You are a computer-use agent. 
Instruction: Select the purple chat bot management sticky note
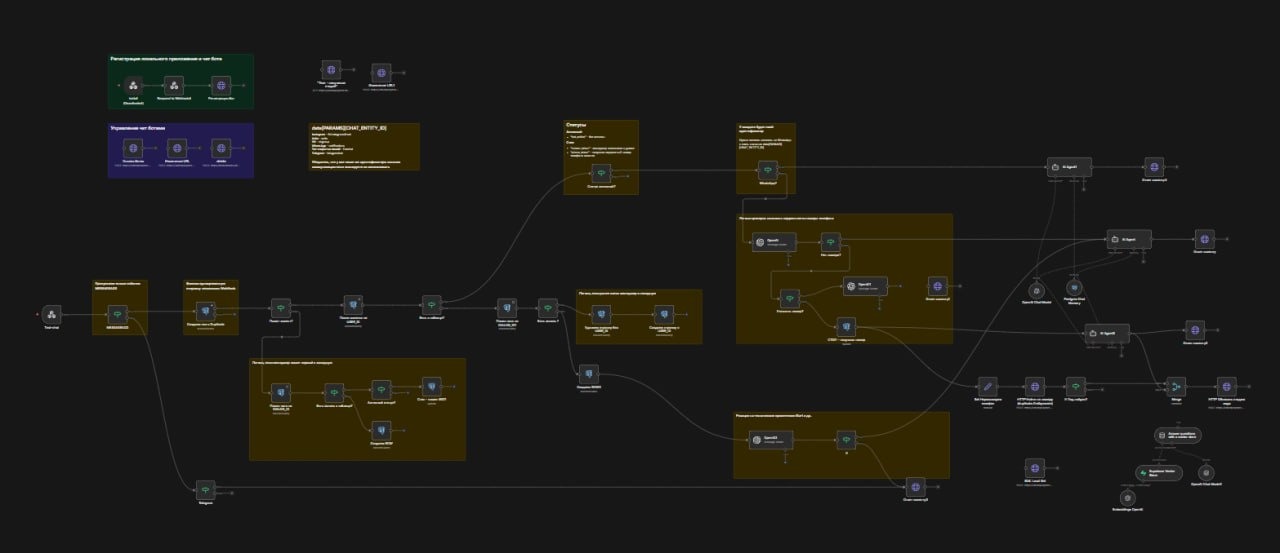pos(180,150)
